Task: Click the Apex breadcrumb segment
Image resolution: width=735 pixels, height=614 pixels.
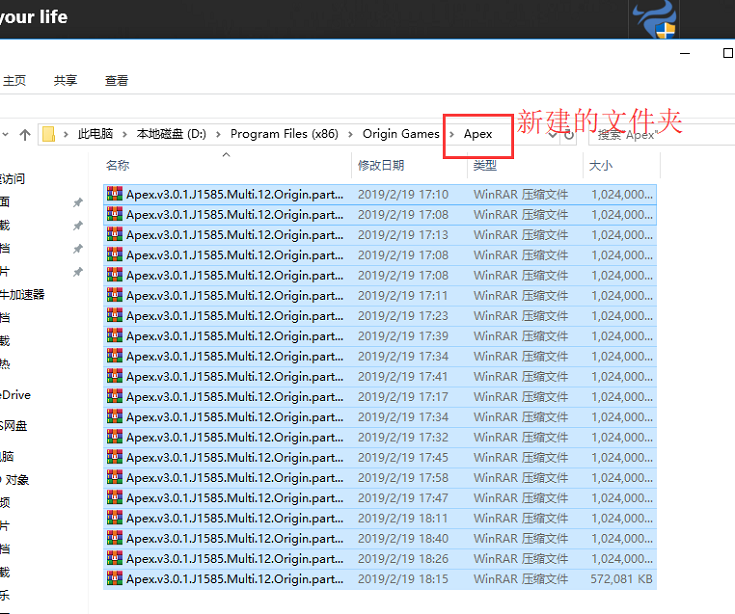Action: 478,134
